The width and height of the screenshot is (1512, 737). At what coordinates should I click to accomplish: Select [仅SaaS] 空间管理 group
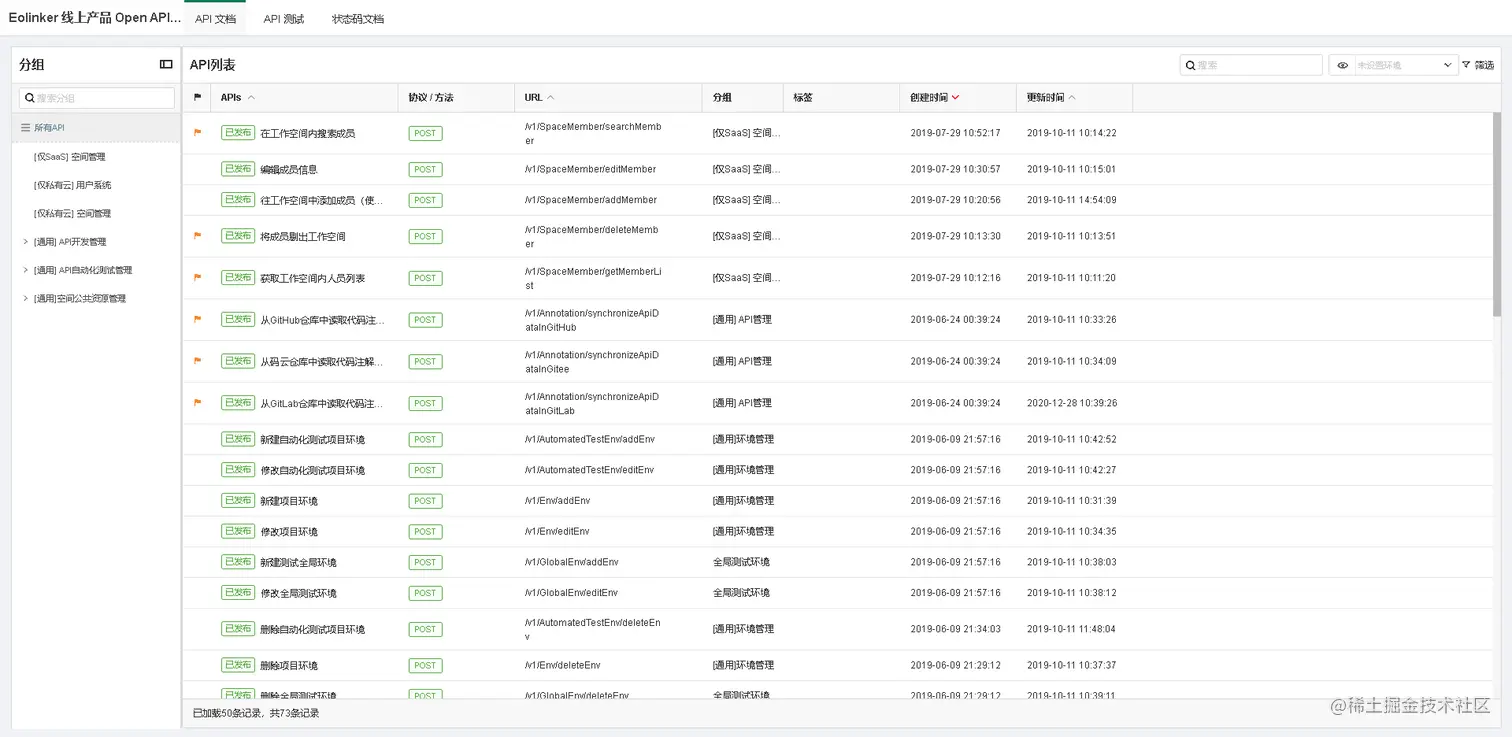coord(69,157)
